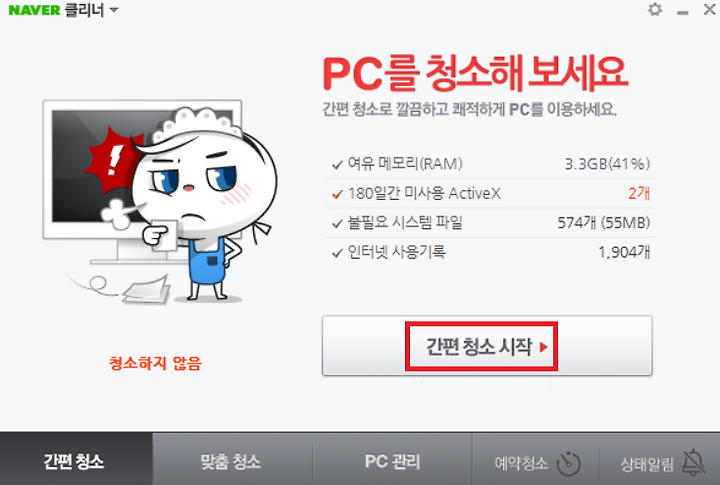Click the 574개 (55MB) system file count
Screen dimensions: 720x485
tap(604, 223)
